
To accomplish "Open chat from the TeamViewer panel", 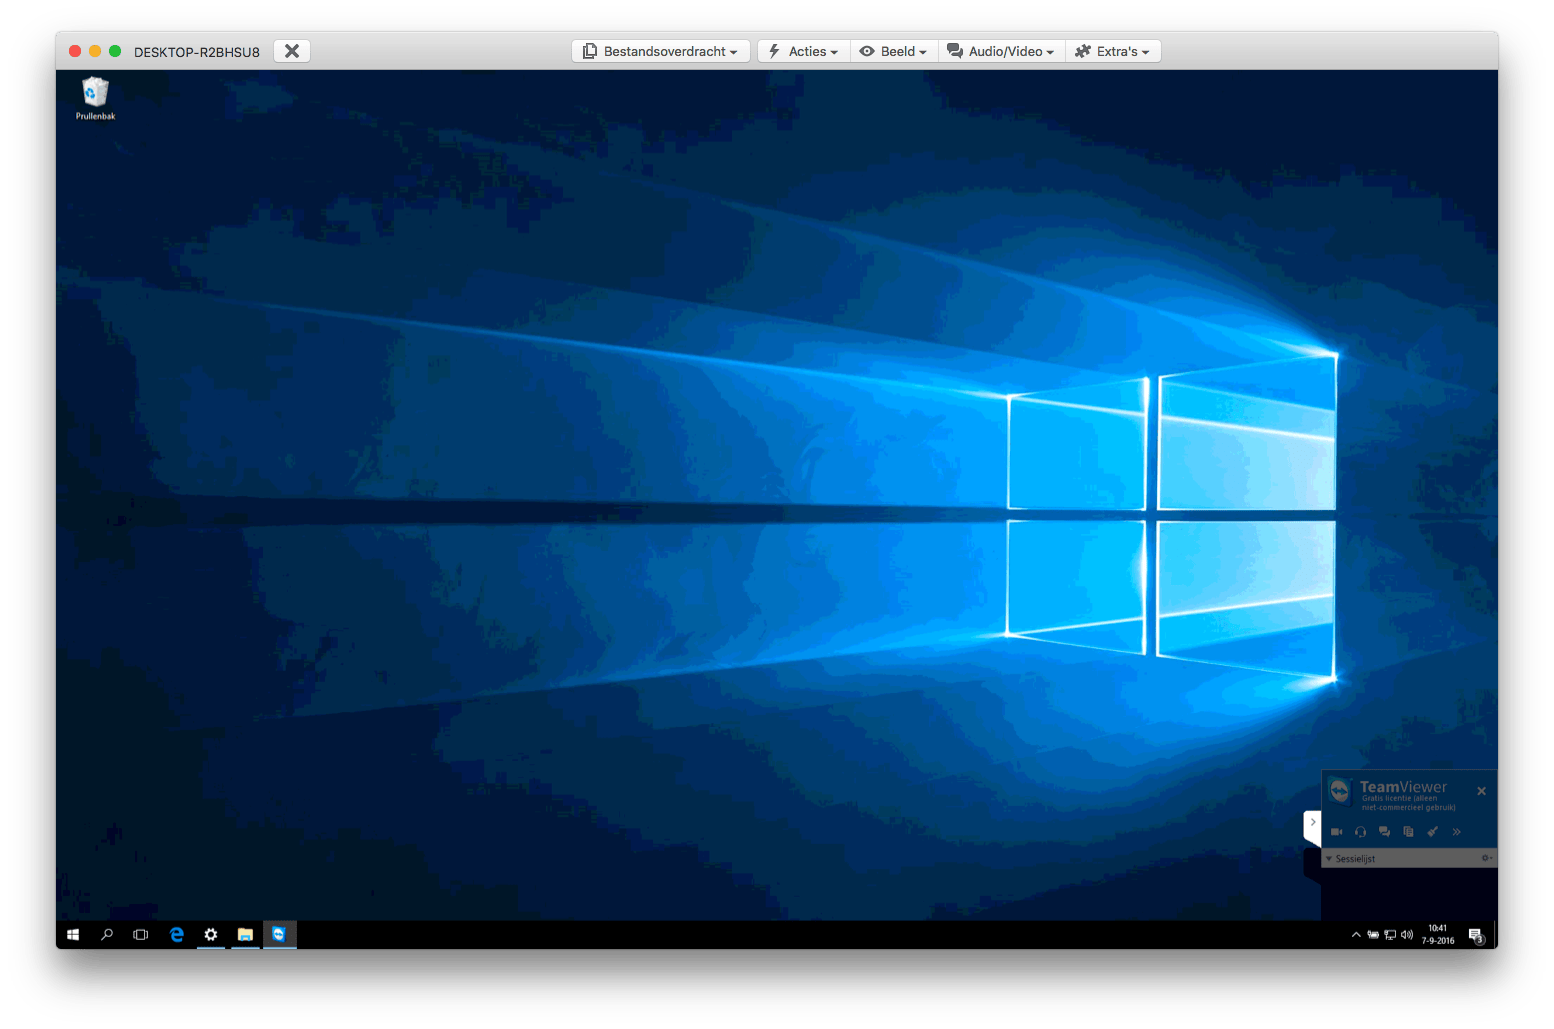I will click(1384, 832).
